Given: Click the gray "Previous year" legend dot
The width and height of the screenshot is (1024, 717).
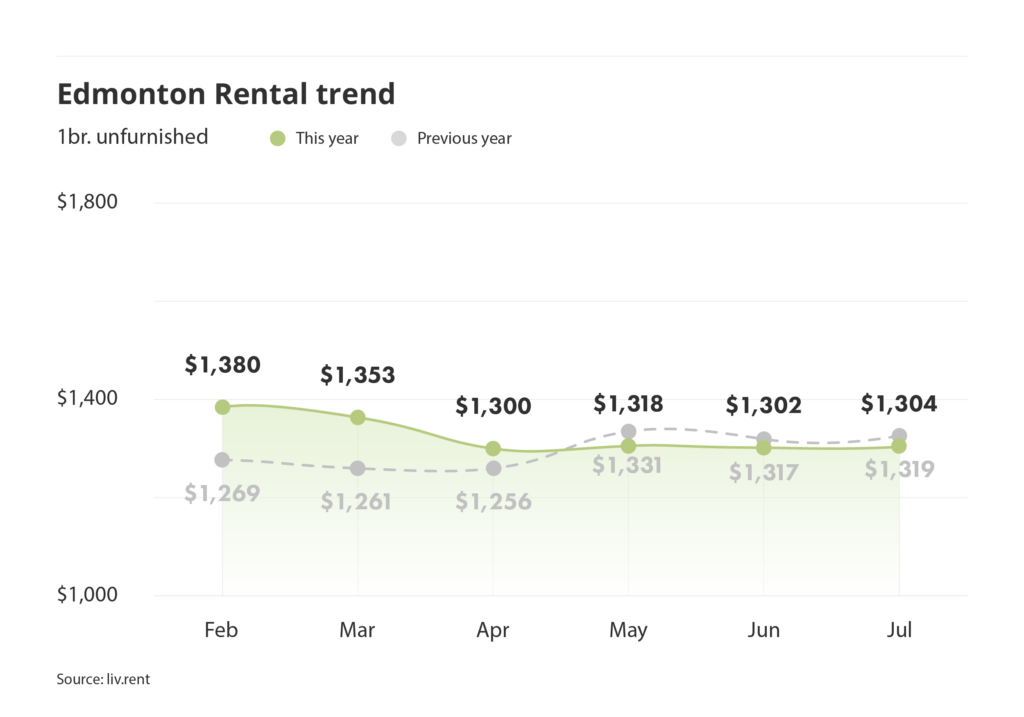Looking at the screenshot, I should click(x=399, y=138).
